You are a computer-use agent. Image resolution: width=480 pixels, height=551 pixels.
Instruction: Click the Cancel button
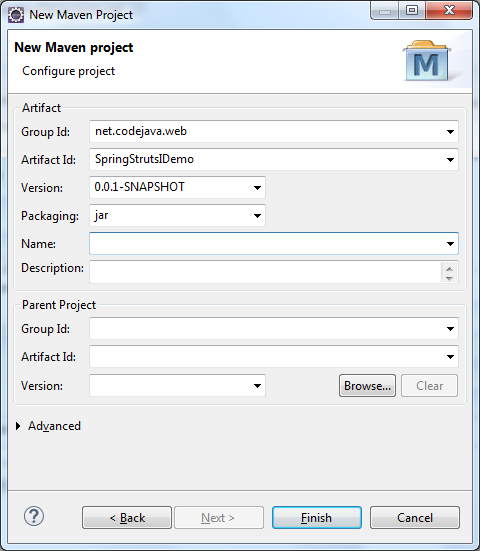pos(415,518)
